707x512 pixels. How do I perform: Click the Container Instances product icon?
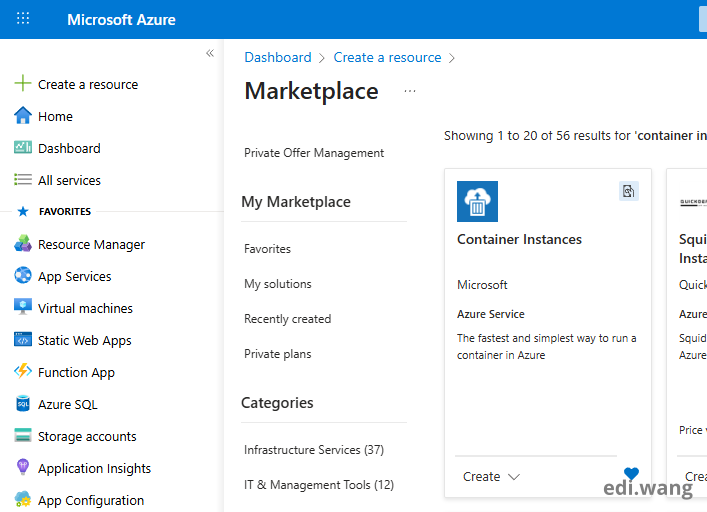point(477,201)
